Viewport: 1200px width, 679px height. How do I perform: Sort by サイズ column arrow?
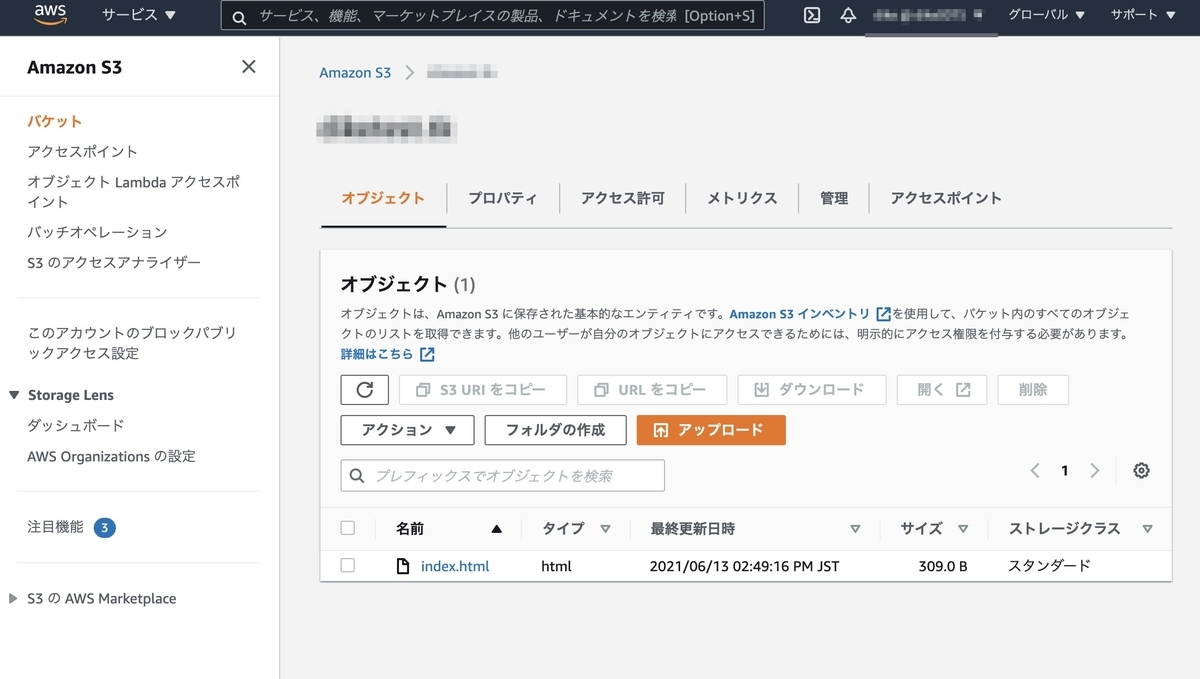(x=963, y=529)
